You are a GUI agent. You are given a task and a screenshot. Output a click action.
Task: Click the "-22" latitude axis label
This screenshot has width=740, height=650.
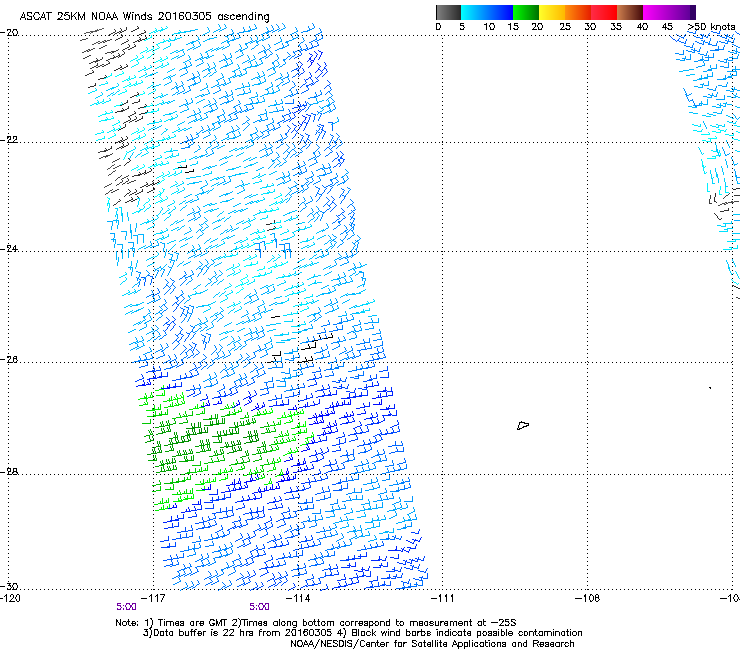[9, 140]
